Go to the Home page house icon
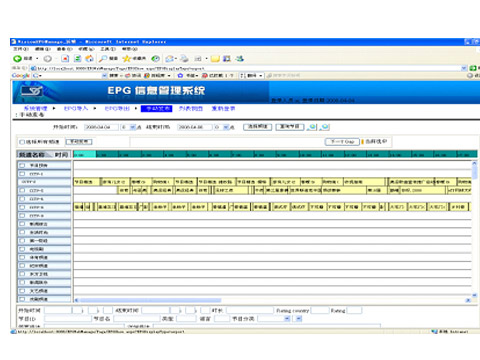This screenshot has height=360, width=480. click(x=89, y=59)
